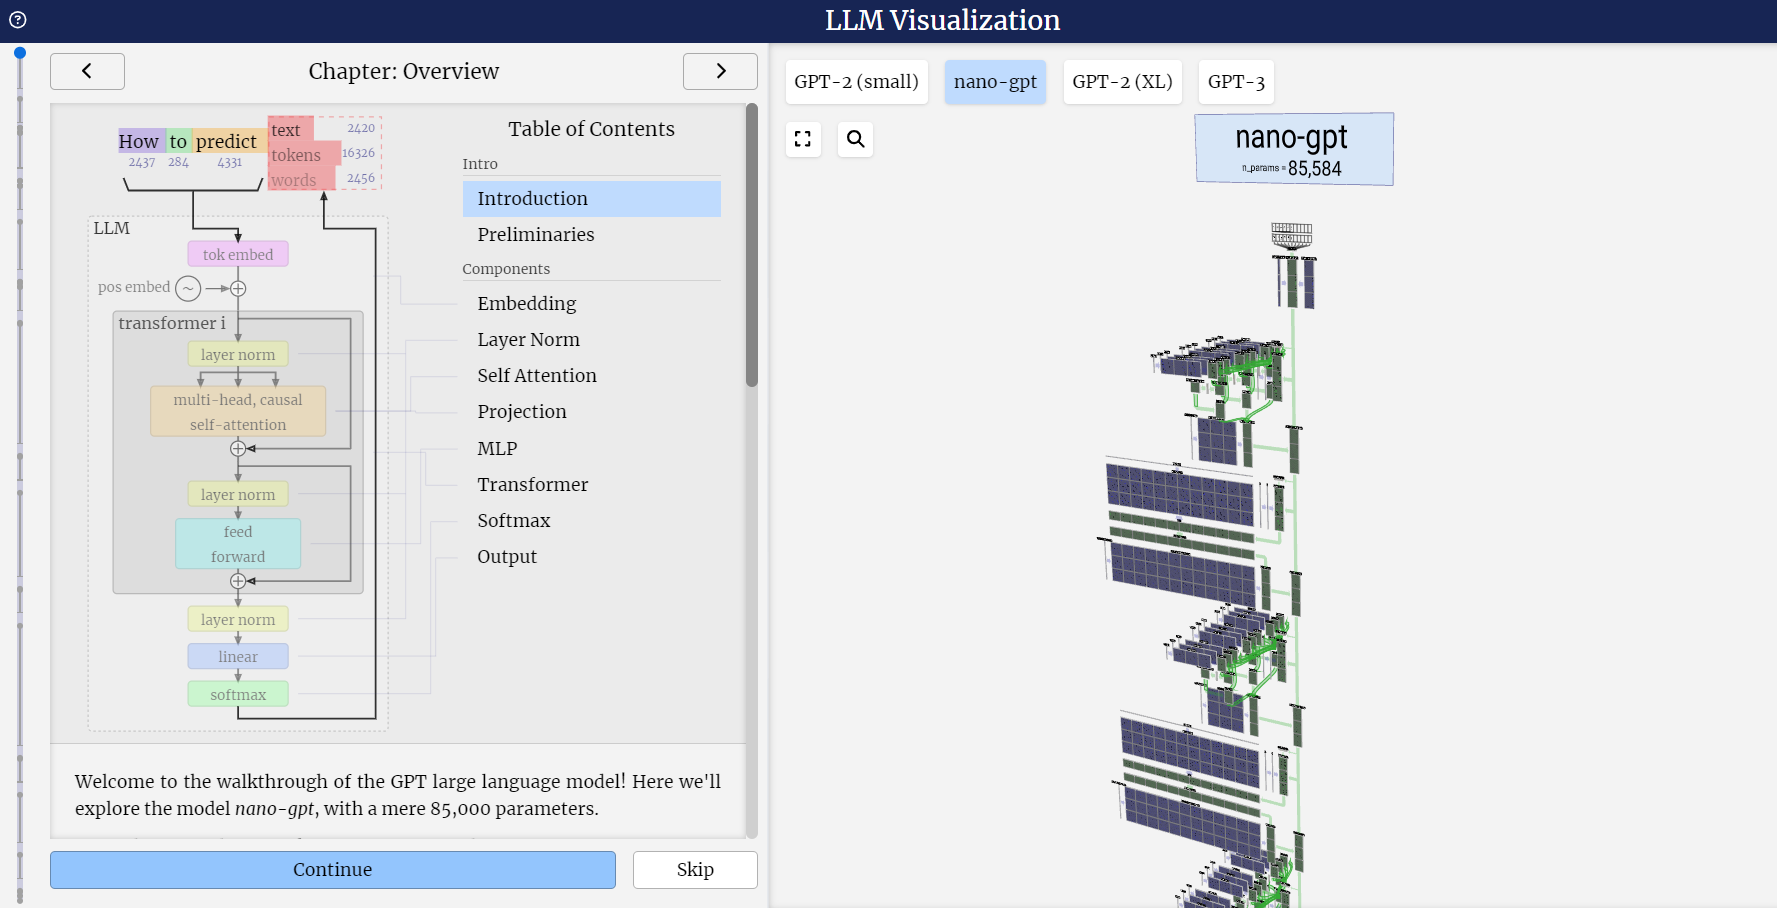Screen dimensions: 1777x908
Task: Click the feed forward diagram block
Action: pyautogui.click(x=238, y=544)
